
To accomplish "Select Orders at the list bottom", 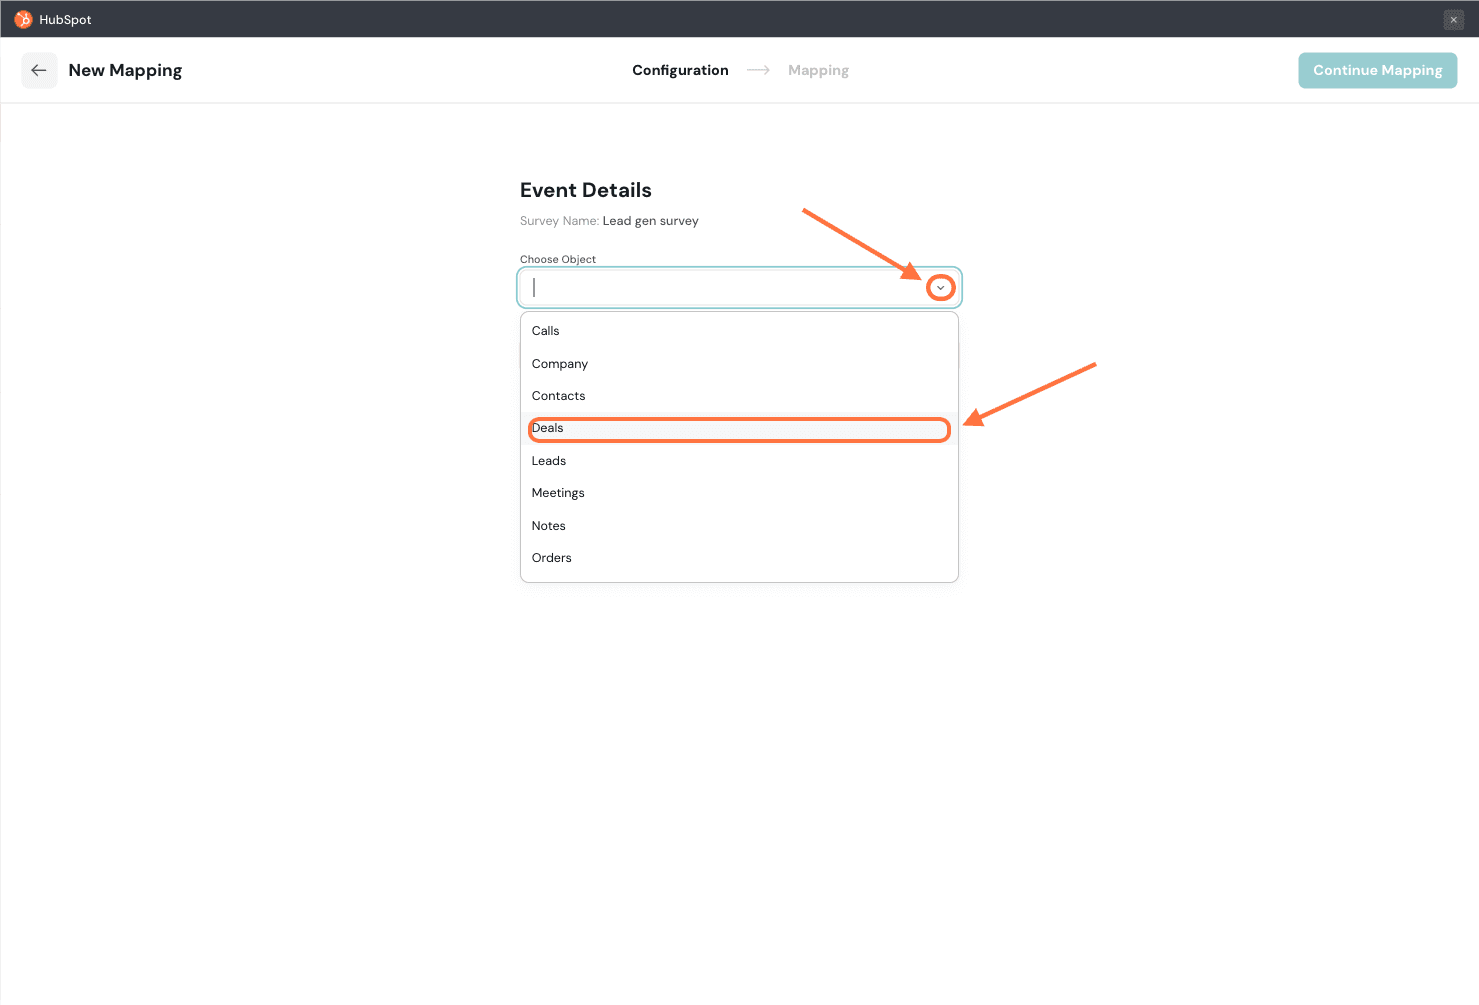I will coord(552,558).
